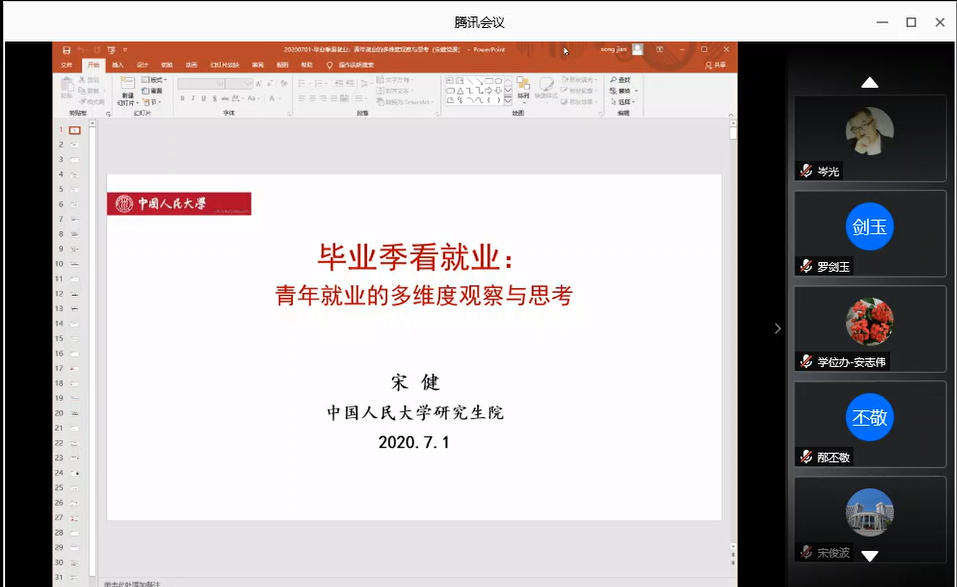
Task: Open the 替换 (Replace) dropdown
Action: tap(623, 91)
